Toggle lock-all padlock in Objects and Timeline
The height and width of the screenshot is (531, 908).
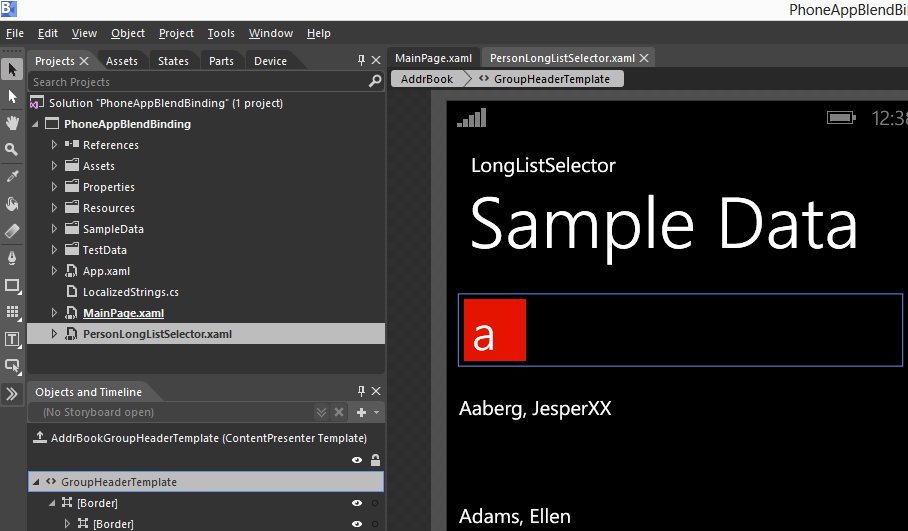click(375, 460)
